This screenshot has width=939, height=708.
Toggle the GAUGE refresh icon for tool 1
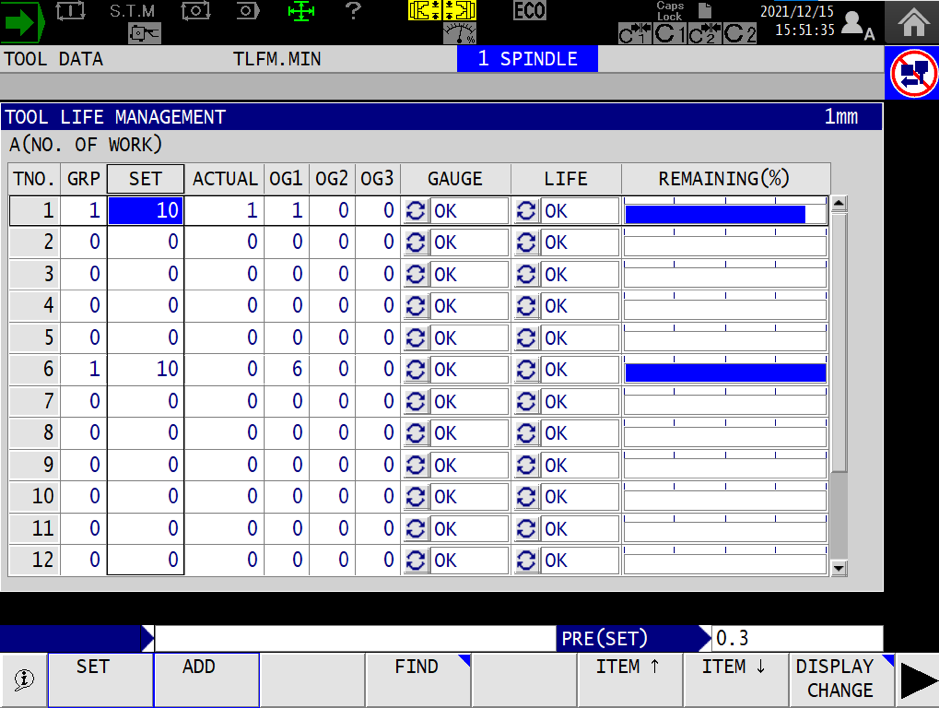416,211
